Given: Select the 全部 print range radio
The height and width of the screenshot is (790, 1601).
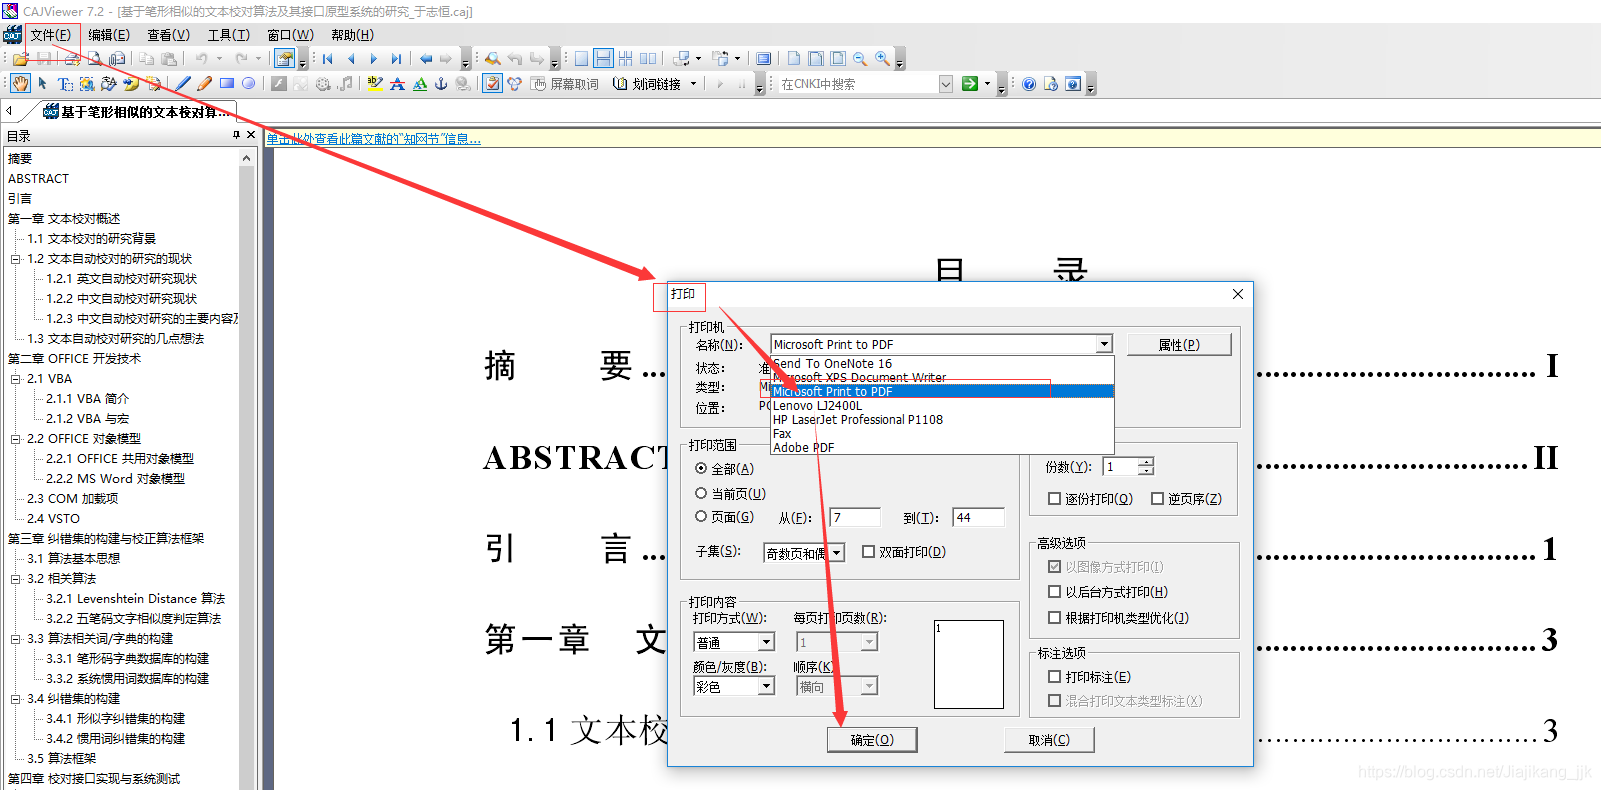Looking at the screenshot, I should coord(701,468).
